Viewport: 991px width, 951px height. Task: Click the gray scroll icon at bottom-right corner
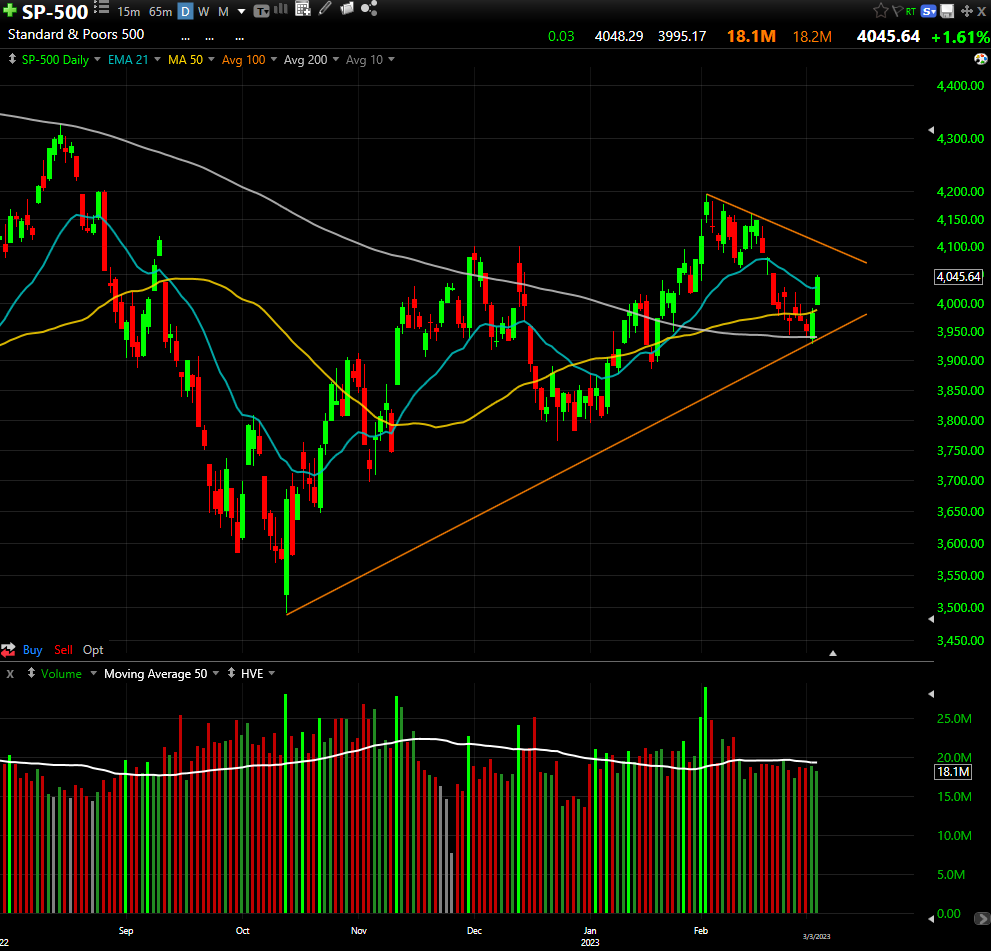tap(982, 918)
